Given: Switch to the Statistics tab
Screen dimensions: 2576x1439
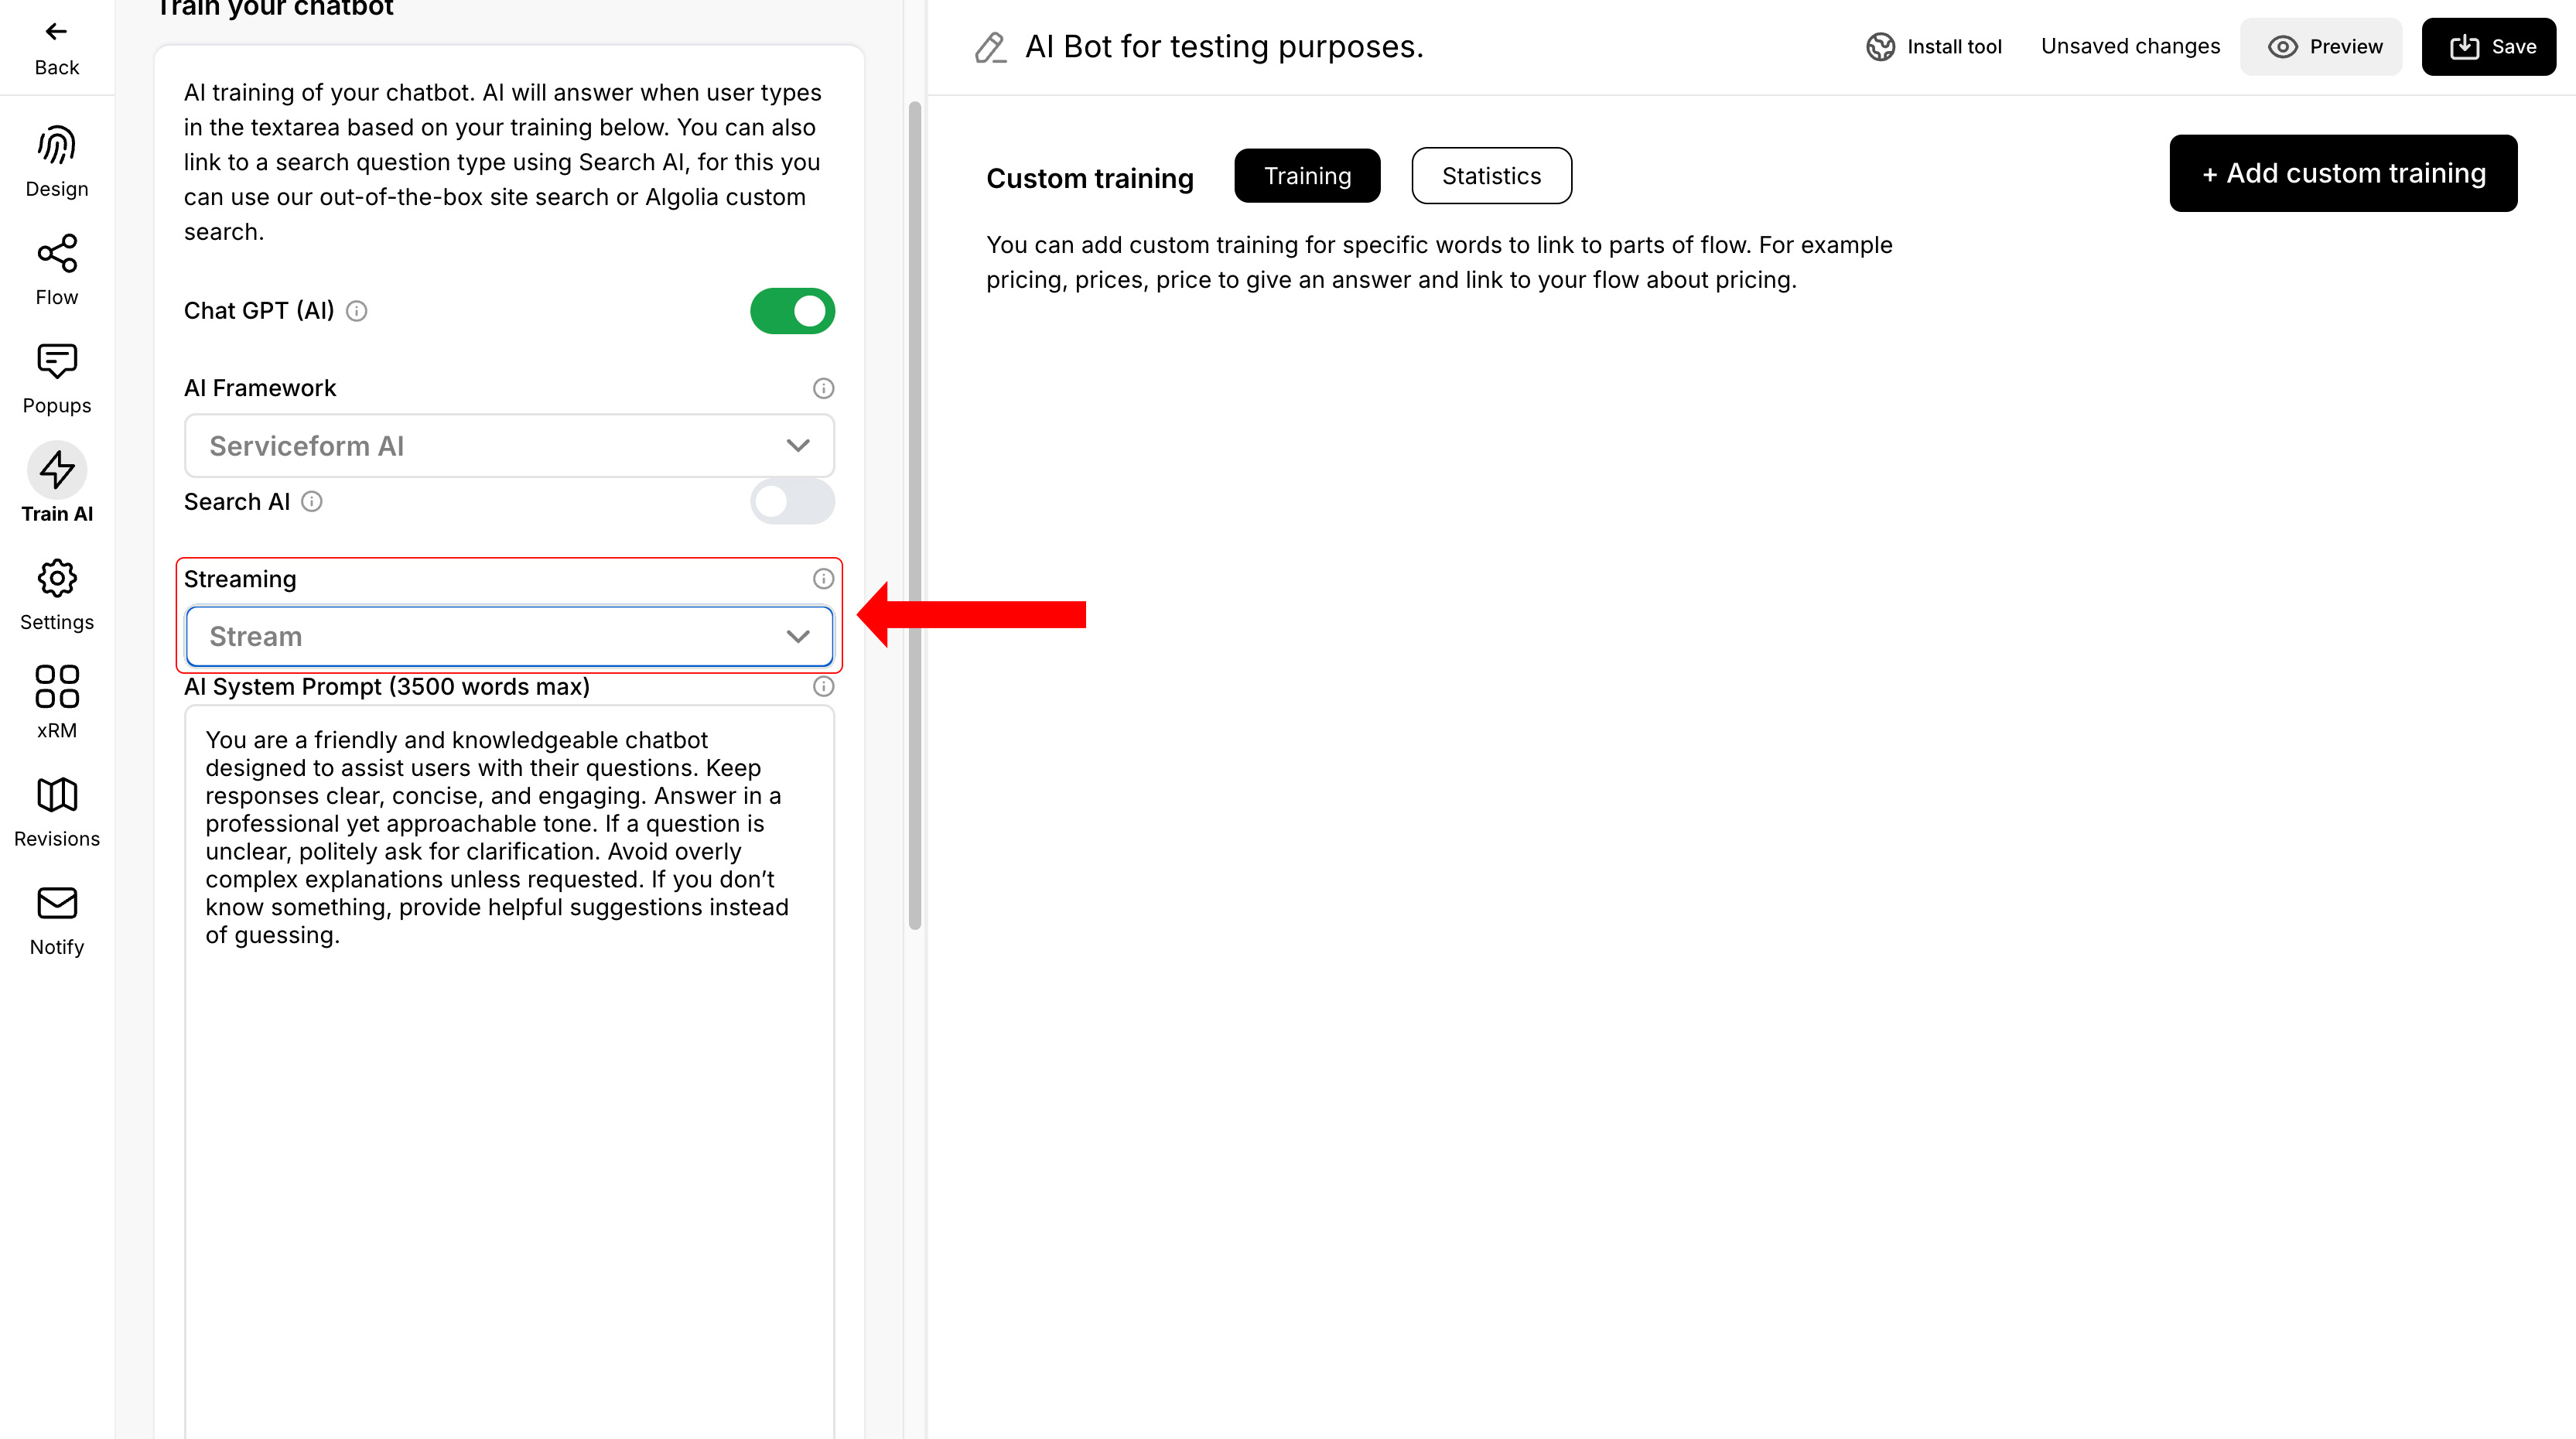Looking at the screenshot, I should 1491,176.
